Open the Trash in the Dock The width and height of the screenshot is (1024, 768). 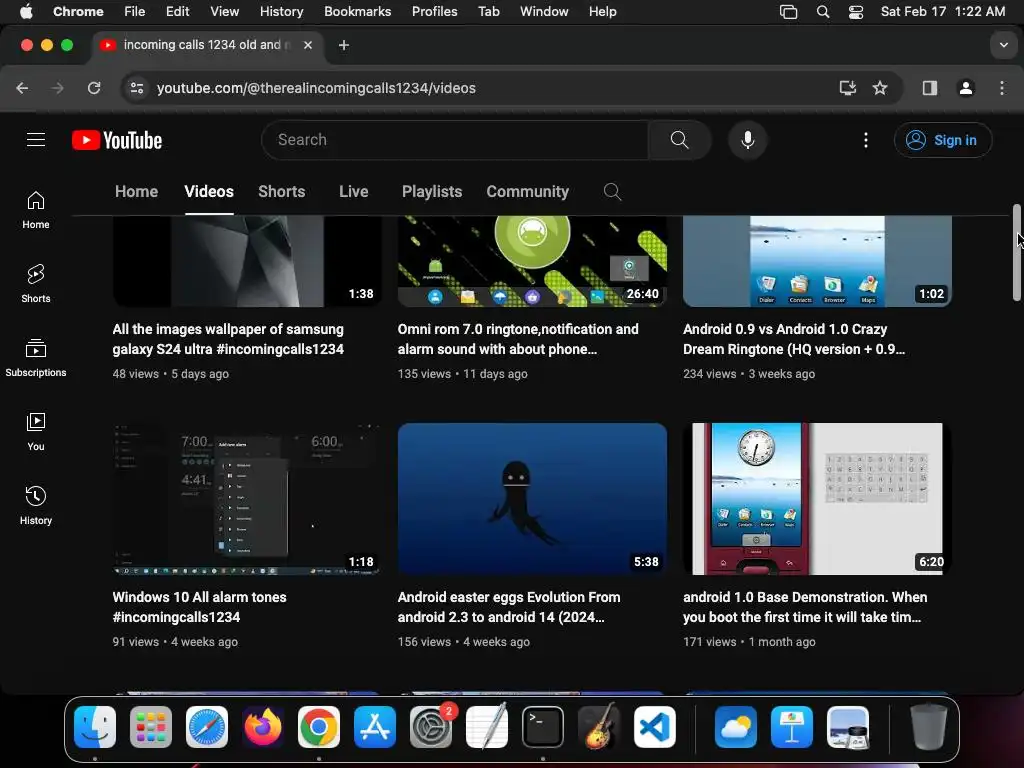click(x=928, y=727)
